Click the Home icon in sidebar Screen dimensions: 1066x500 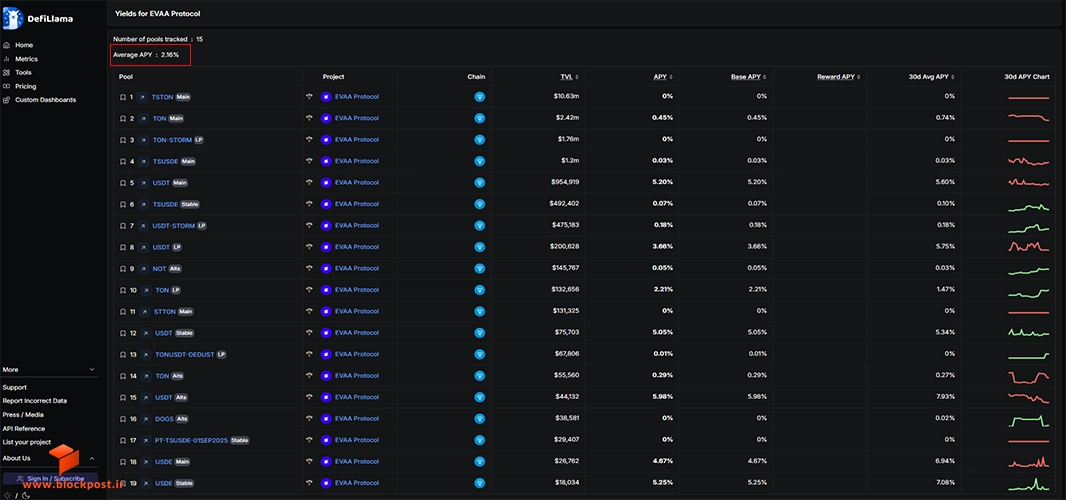(7, 45)
